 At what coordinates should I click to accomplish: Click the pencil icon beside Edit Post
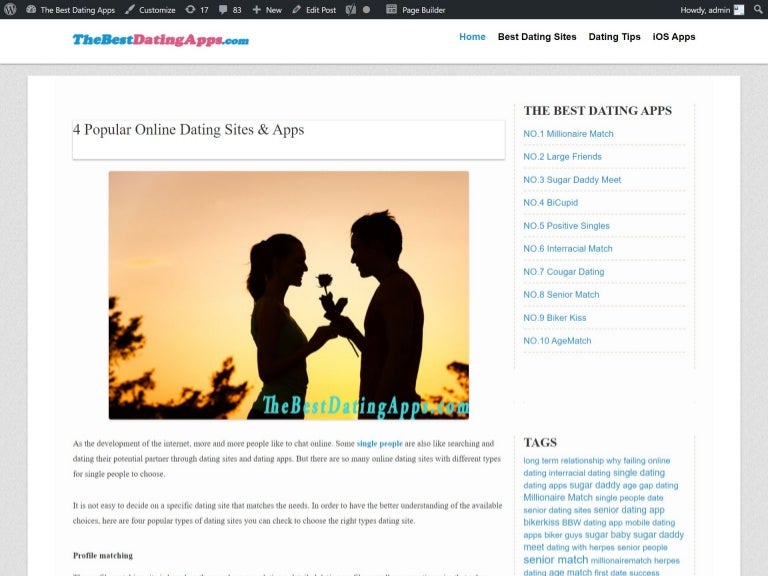(x=296, y=9)
